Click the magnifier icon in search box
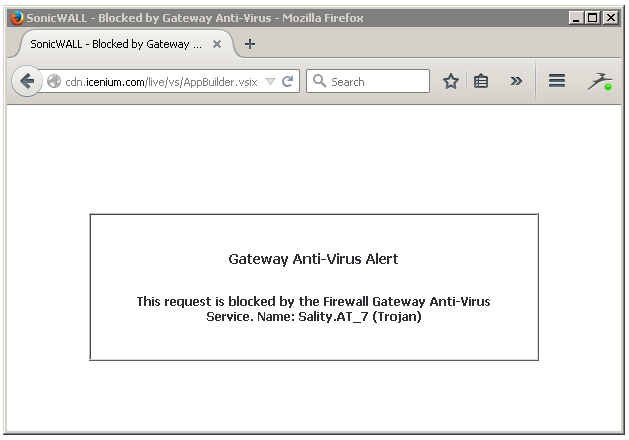Image resolution: width=629 pixels, height=440 pixels. tap(319, 81)
